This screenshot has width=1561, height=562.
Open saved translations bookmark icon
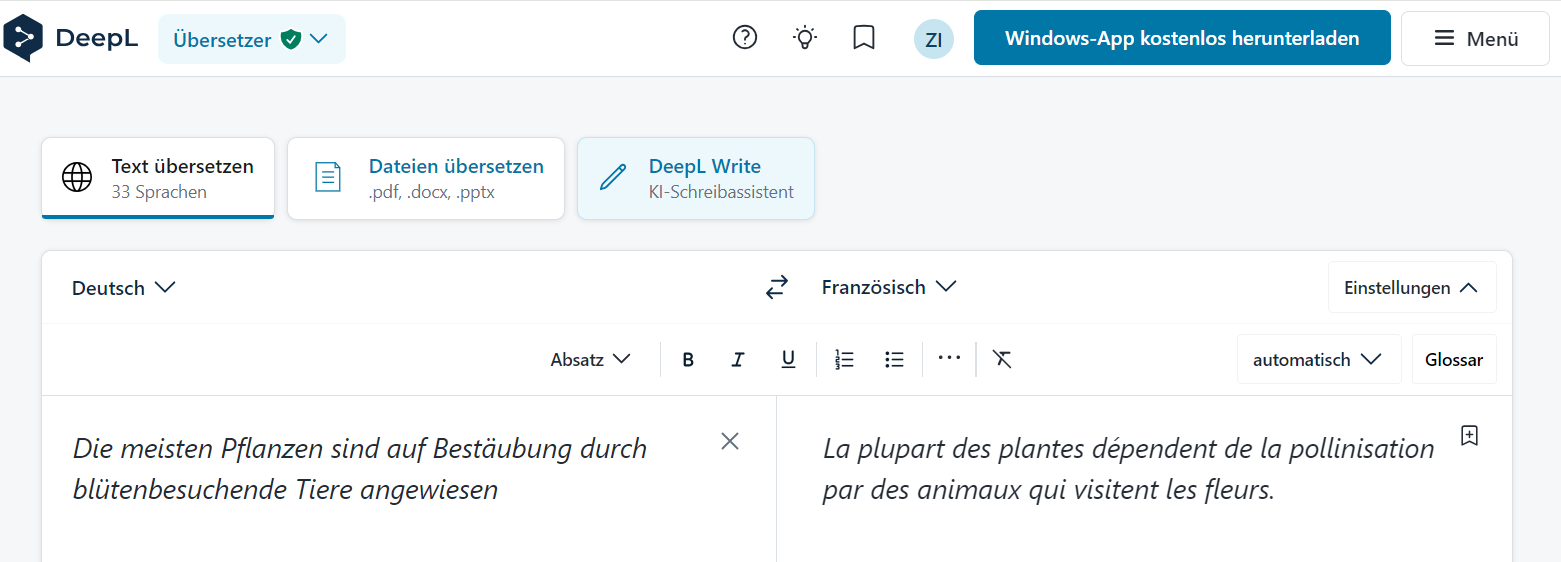(x=864, y=38)
